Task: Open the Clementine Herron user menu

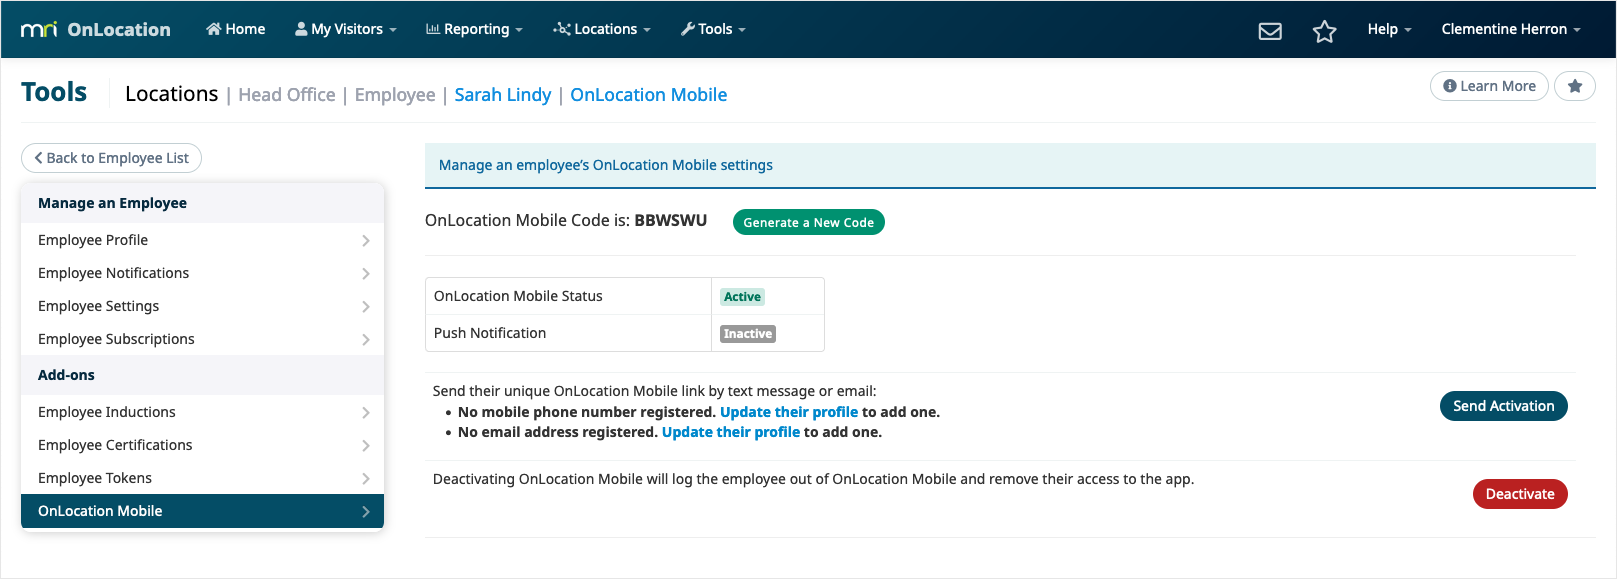Action: pos(1511,29)
